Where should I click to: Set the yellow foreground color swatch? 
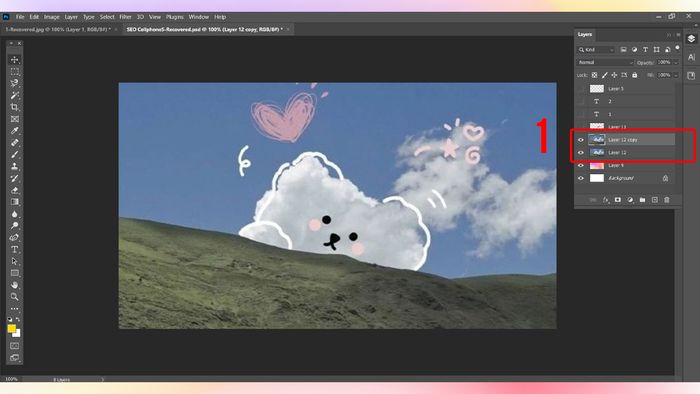(x=12, y=329)
